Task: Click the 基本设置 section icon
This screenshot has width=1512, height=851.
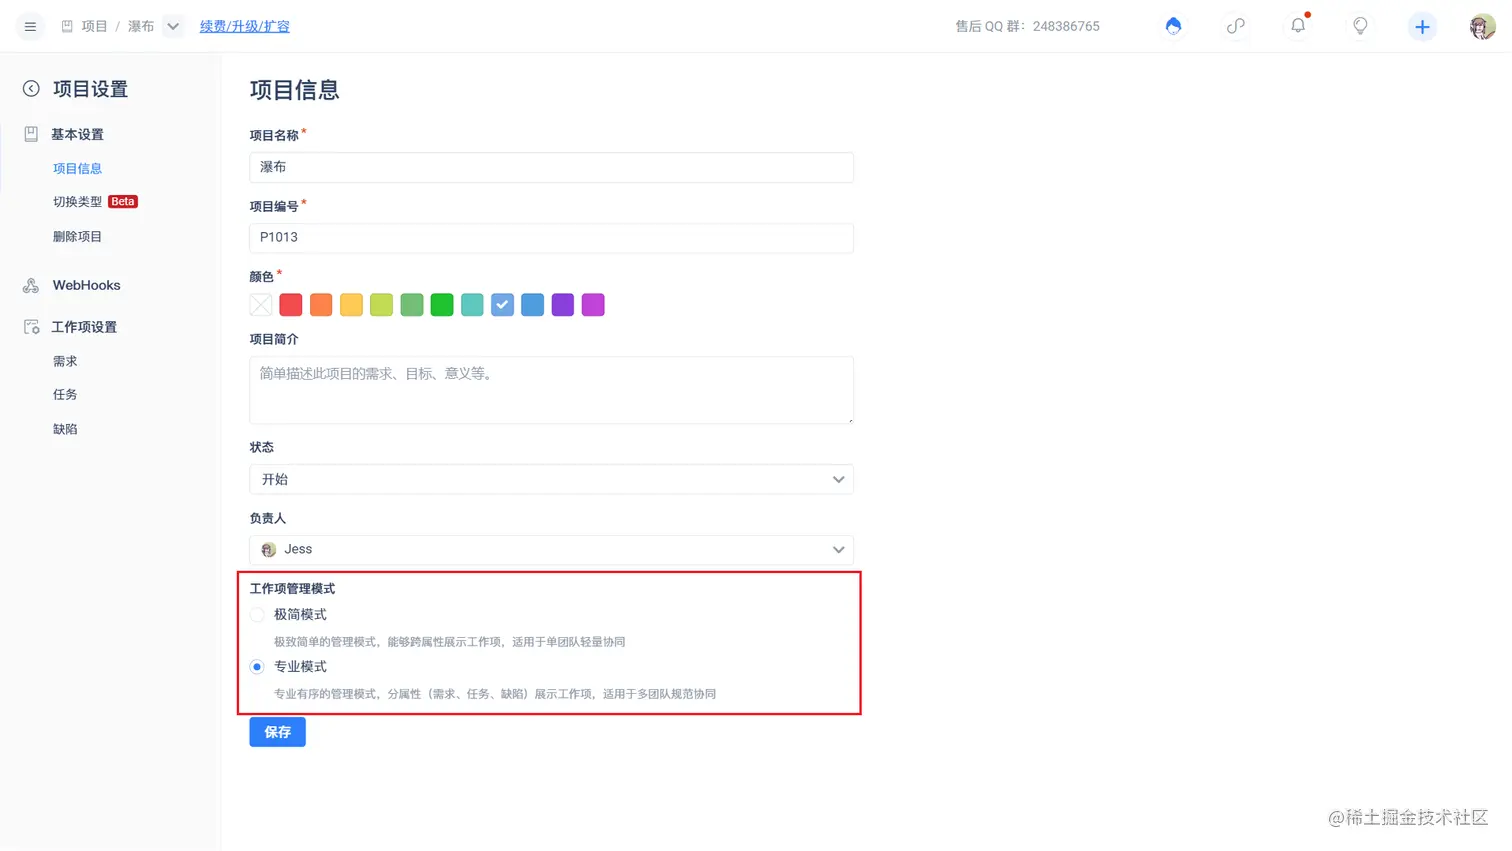Action: (31, 134)
